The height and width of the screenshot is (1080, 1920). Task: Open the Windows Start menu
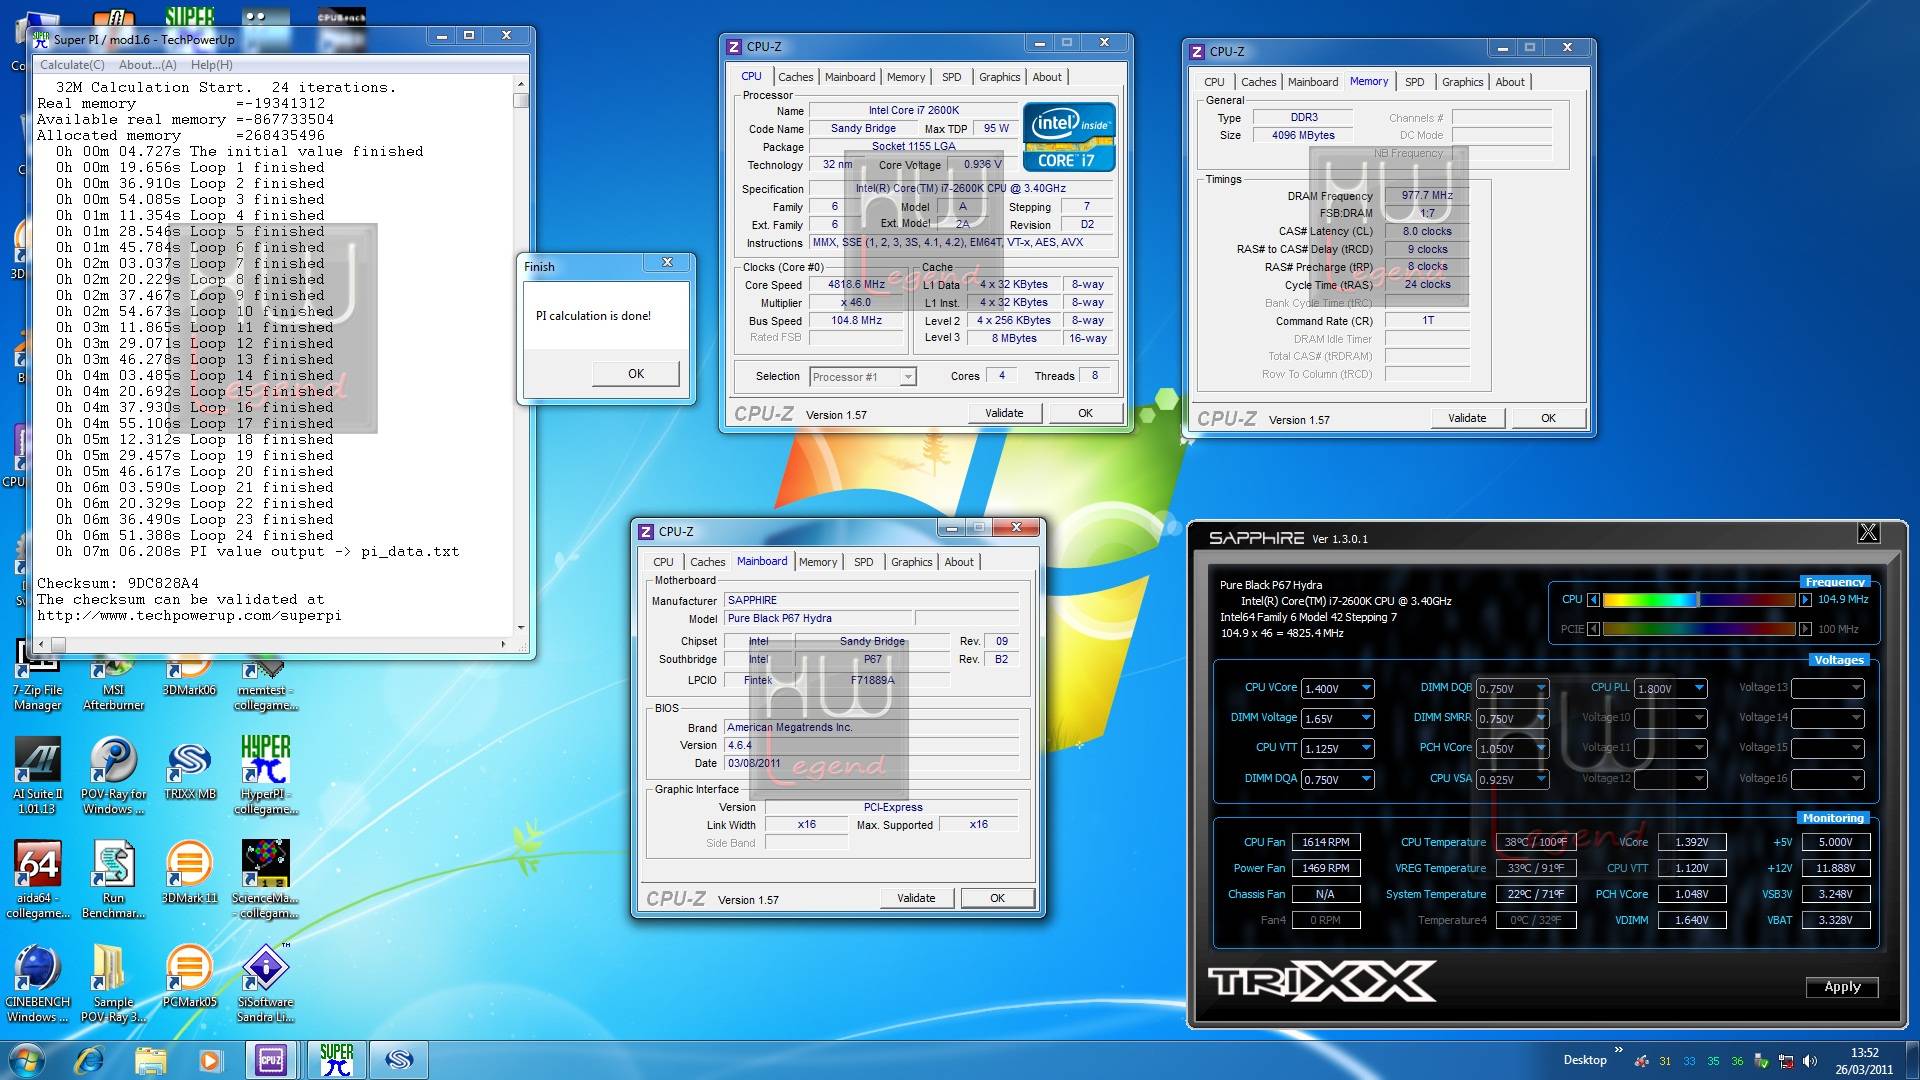[x=27, y=1060]
